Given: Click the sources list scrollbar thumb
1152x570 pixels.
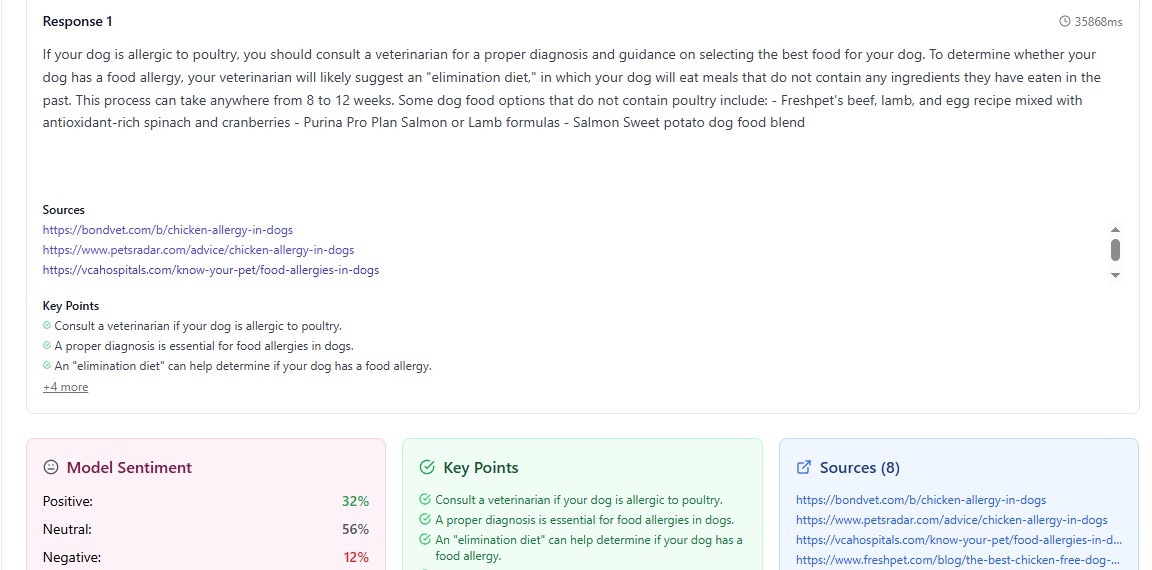Looking at the screenshot, I should [1115, 249].
